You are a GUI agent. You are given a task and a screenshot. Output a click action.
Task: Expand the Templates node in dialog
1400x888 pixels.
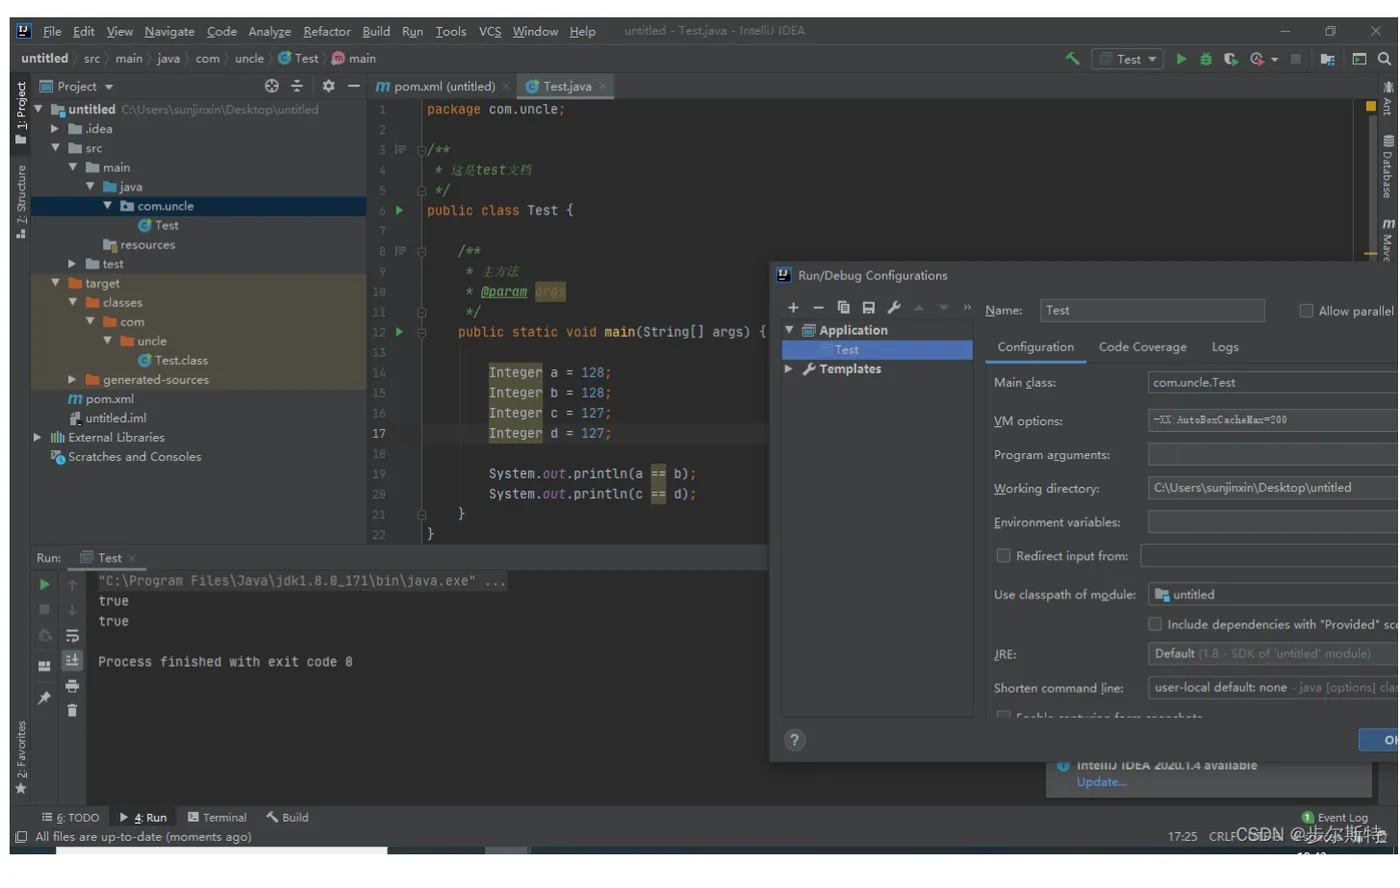(789, 369)
